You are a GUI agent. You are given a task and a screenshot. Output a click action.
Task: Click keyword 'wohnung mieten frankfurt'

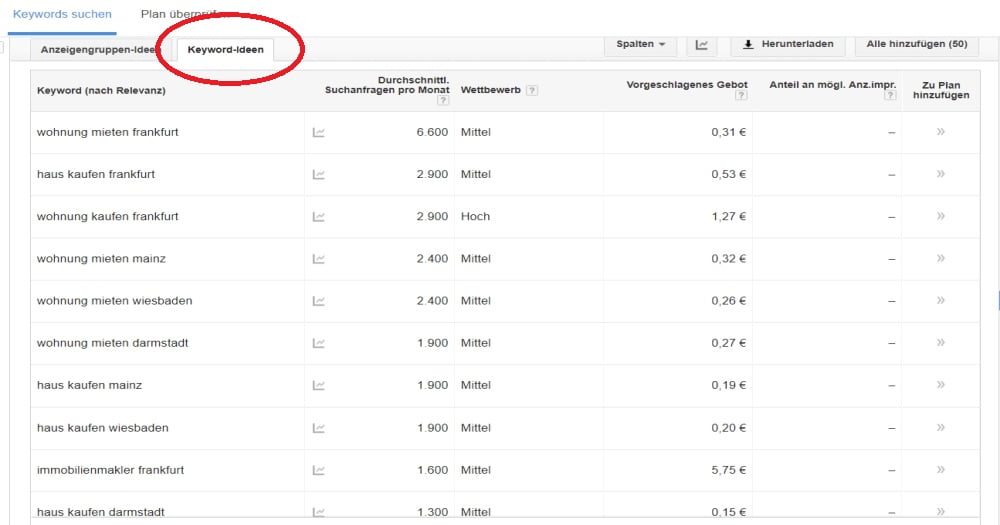tap(108, 132)
